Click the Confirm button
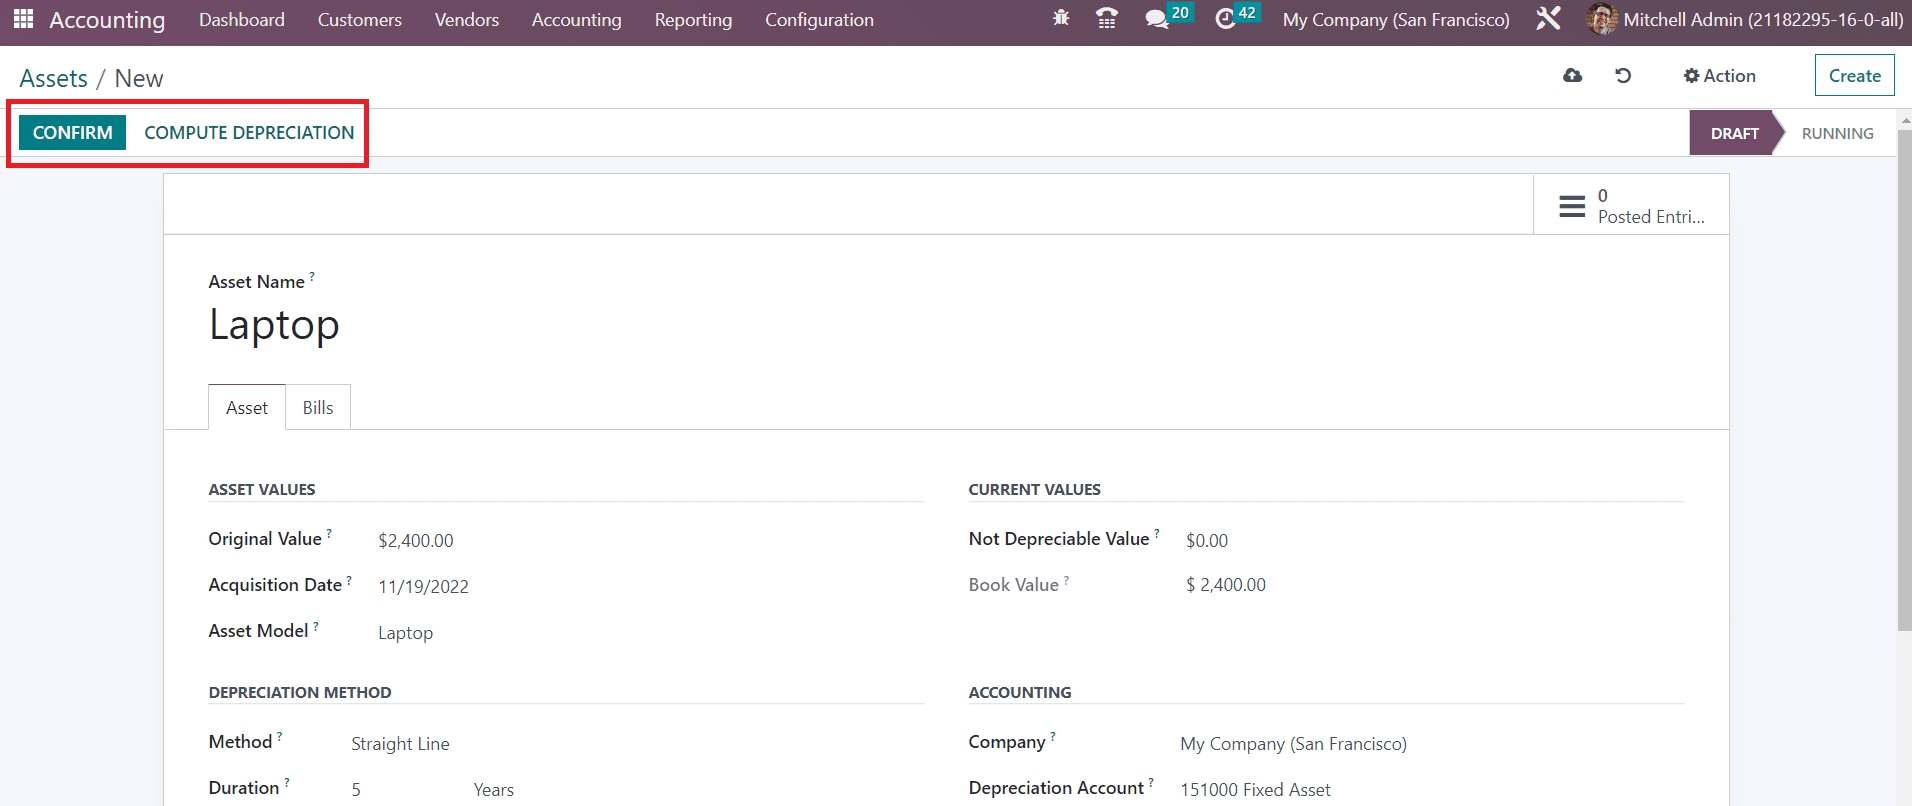Image resolution: width=1912 pixels, height=806 pixels. click(72, 133)
